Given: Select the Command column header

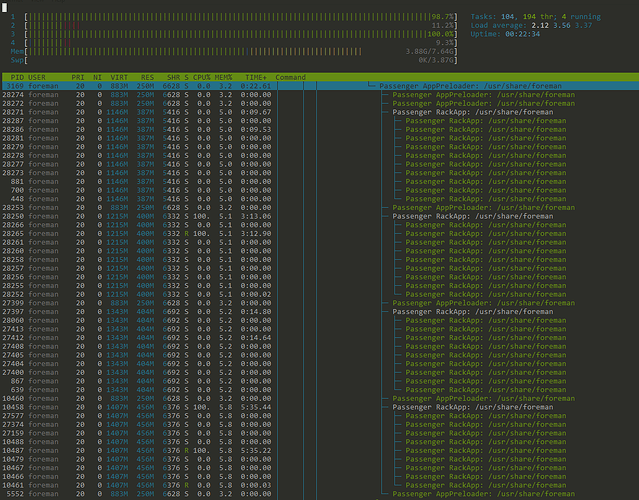Looking at the screenshot, I should (x=290, y=77).
